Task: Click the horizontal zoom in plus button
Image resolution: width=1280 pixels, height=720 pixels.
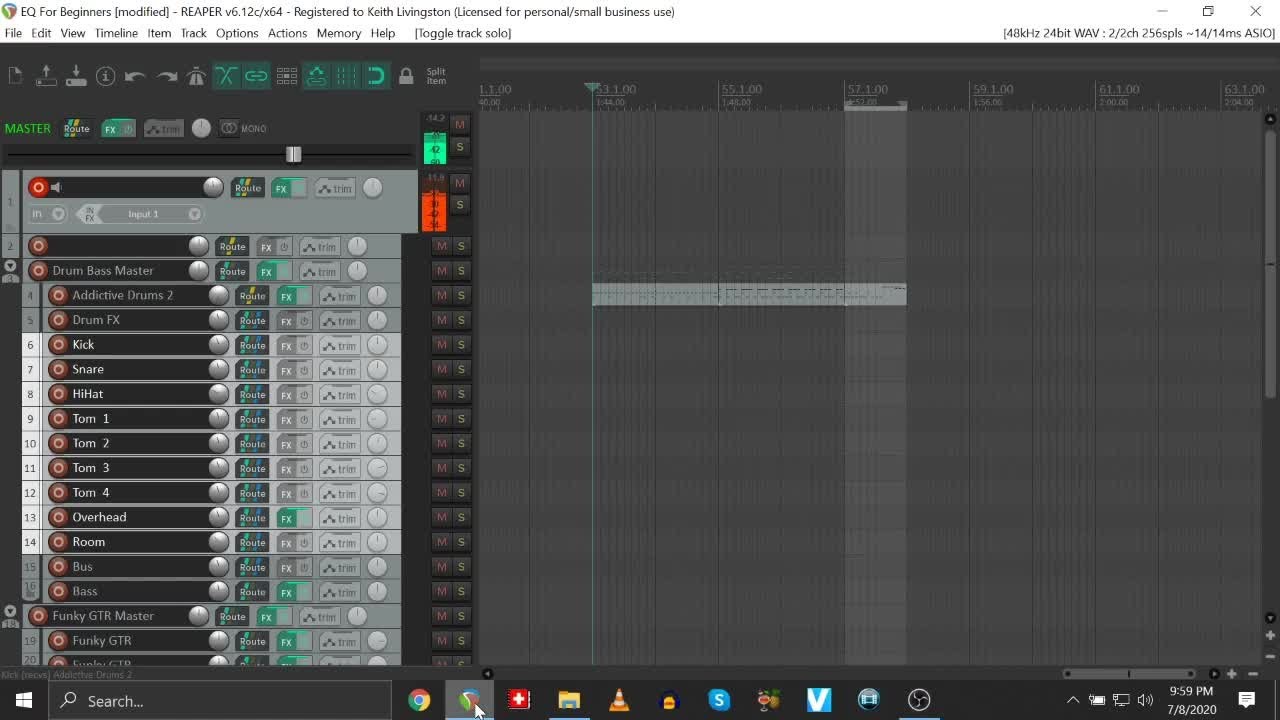Action: click(x=1232, y=674)
